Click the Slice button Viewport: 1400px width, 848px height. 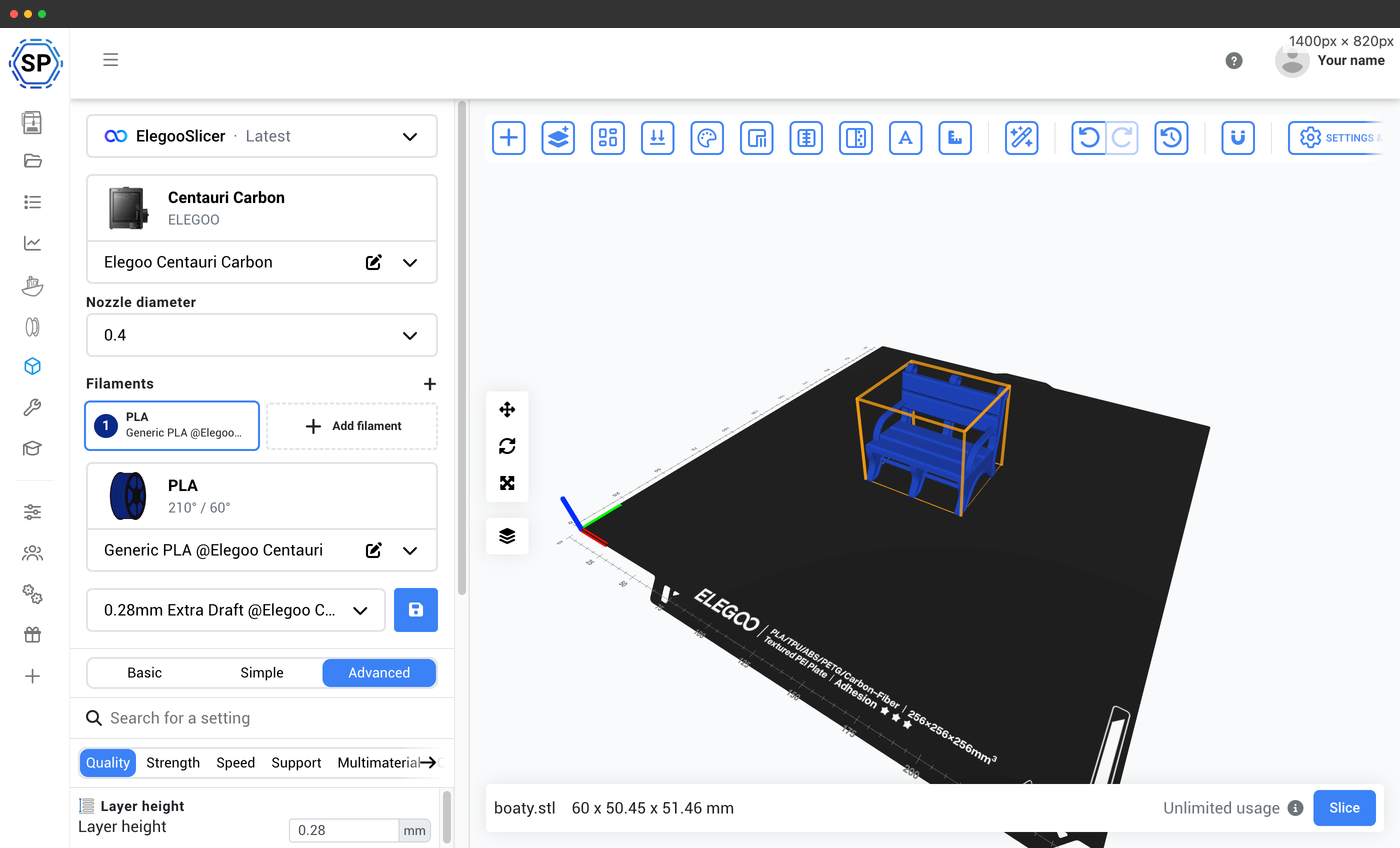click(1344, 808)
